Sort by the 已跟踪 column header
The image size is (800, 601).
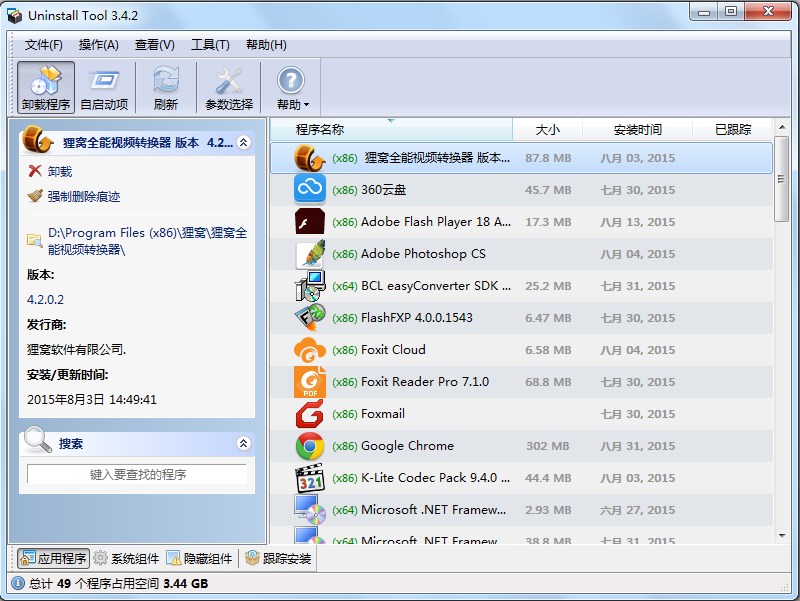coord(733,130)
